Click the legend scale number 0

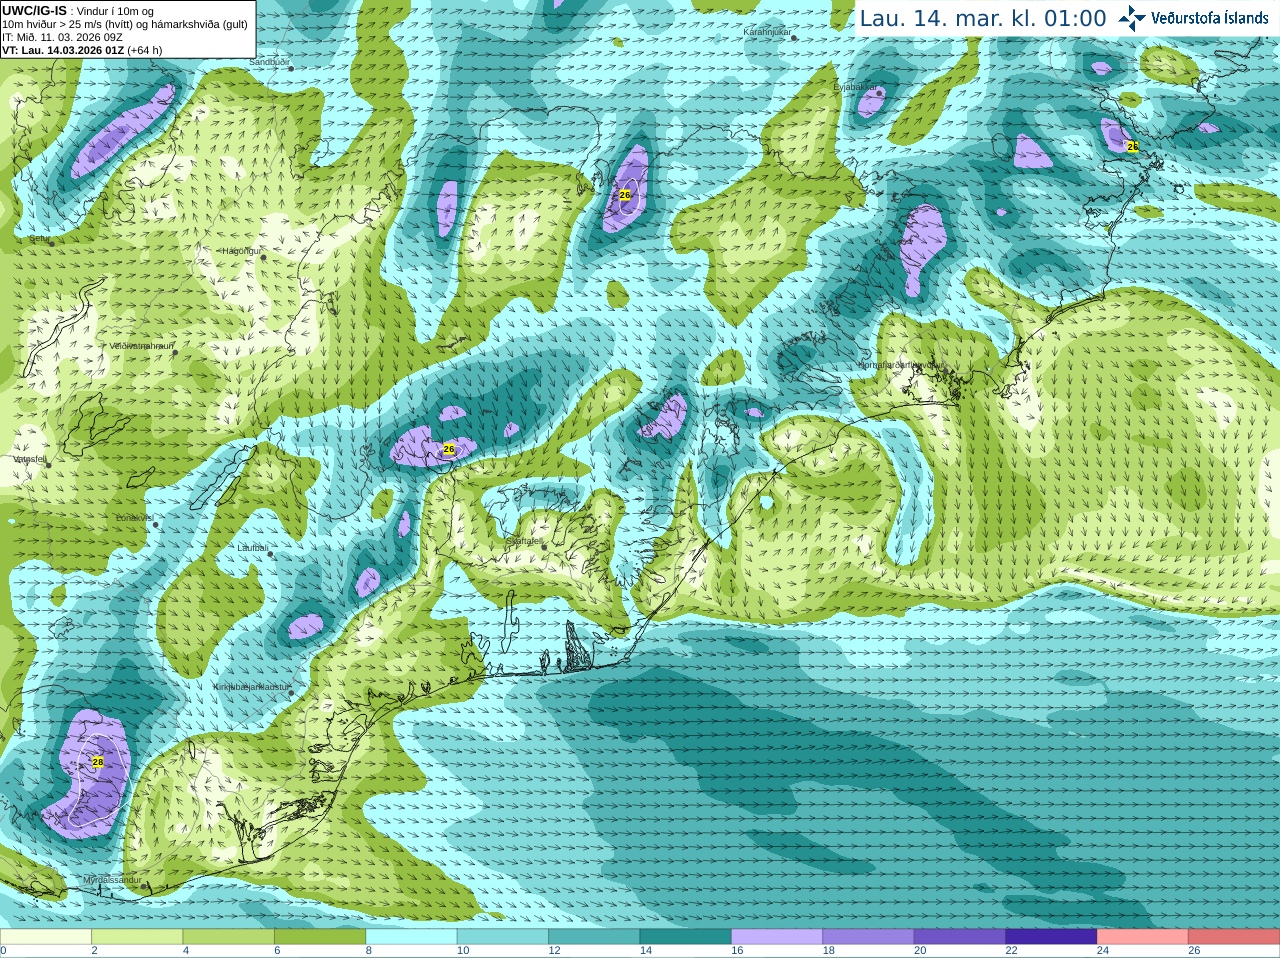(x=3, y=951)
